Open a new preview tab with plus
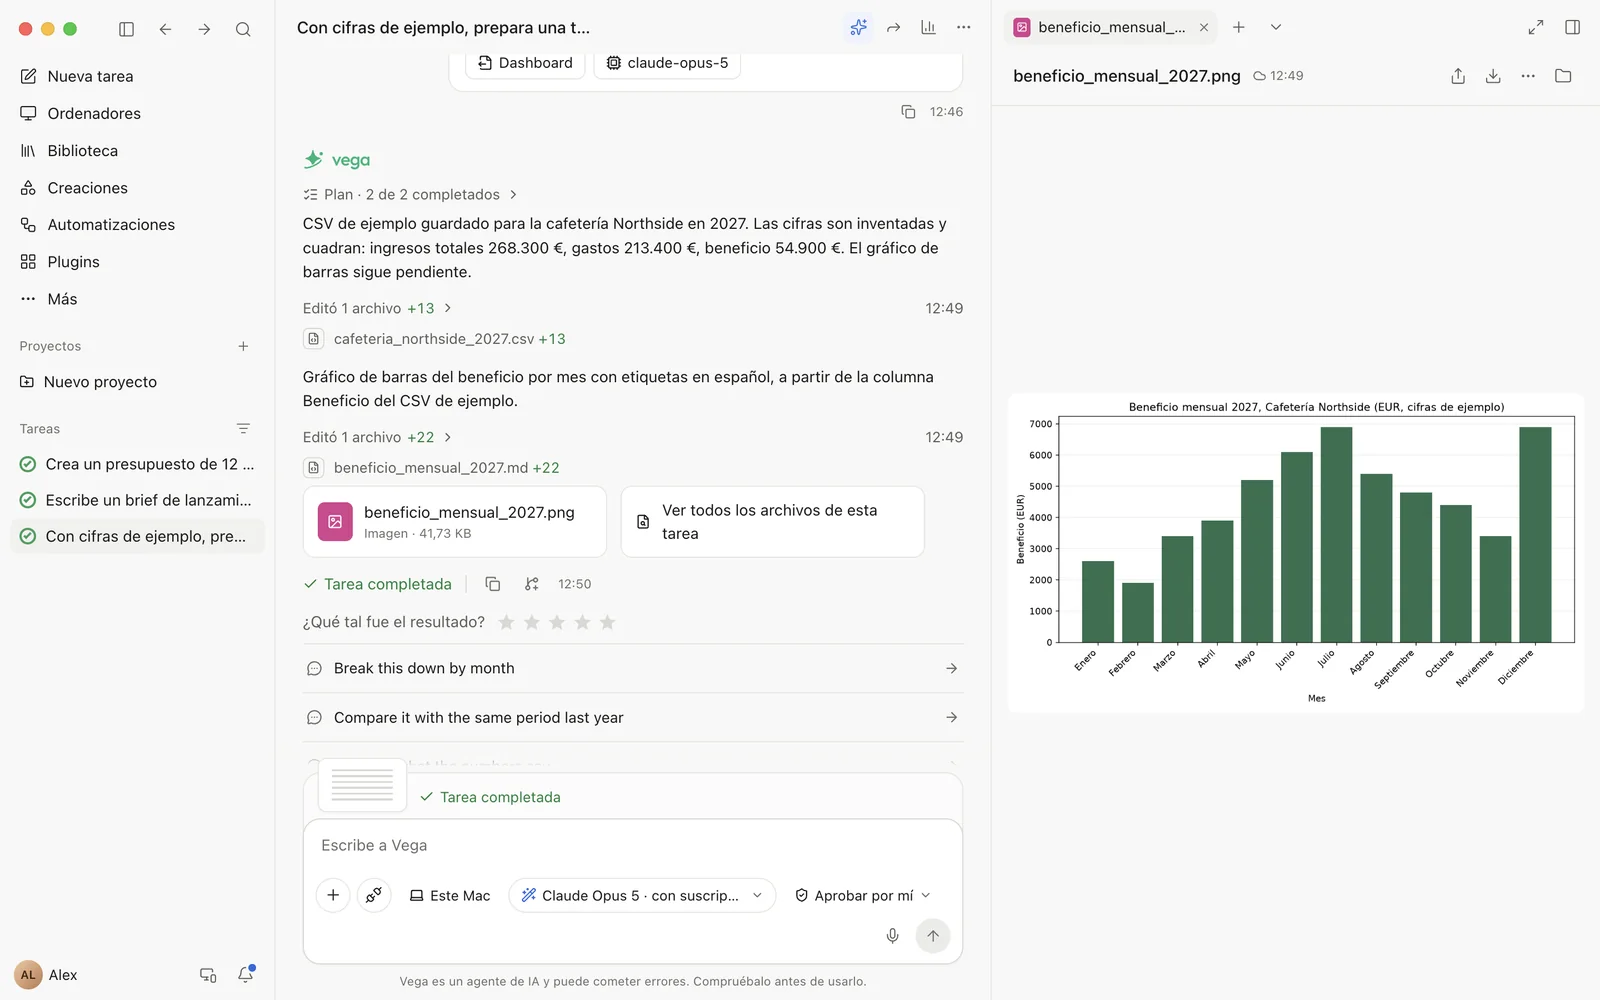The height and width of the screenshot is (1000, 1600). pos(1238,28)
